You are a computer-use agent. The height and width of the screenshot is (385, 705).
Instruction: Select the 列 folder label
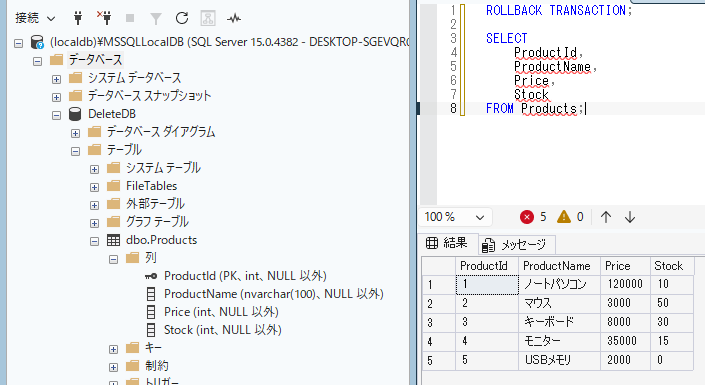pos(151,258)
